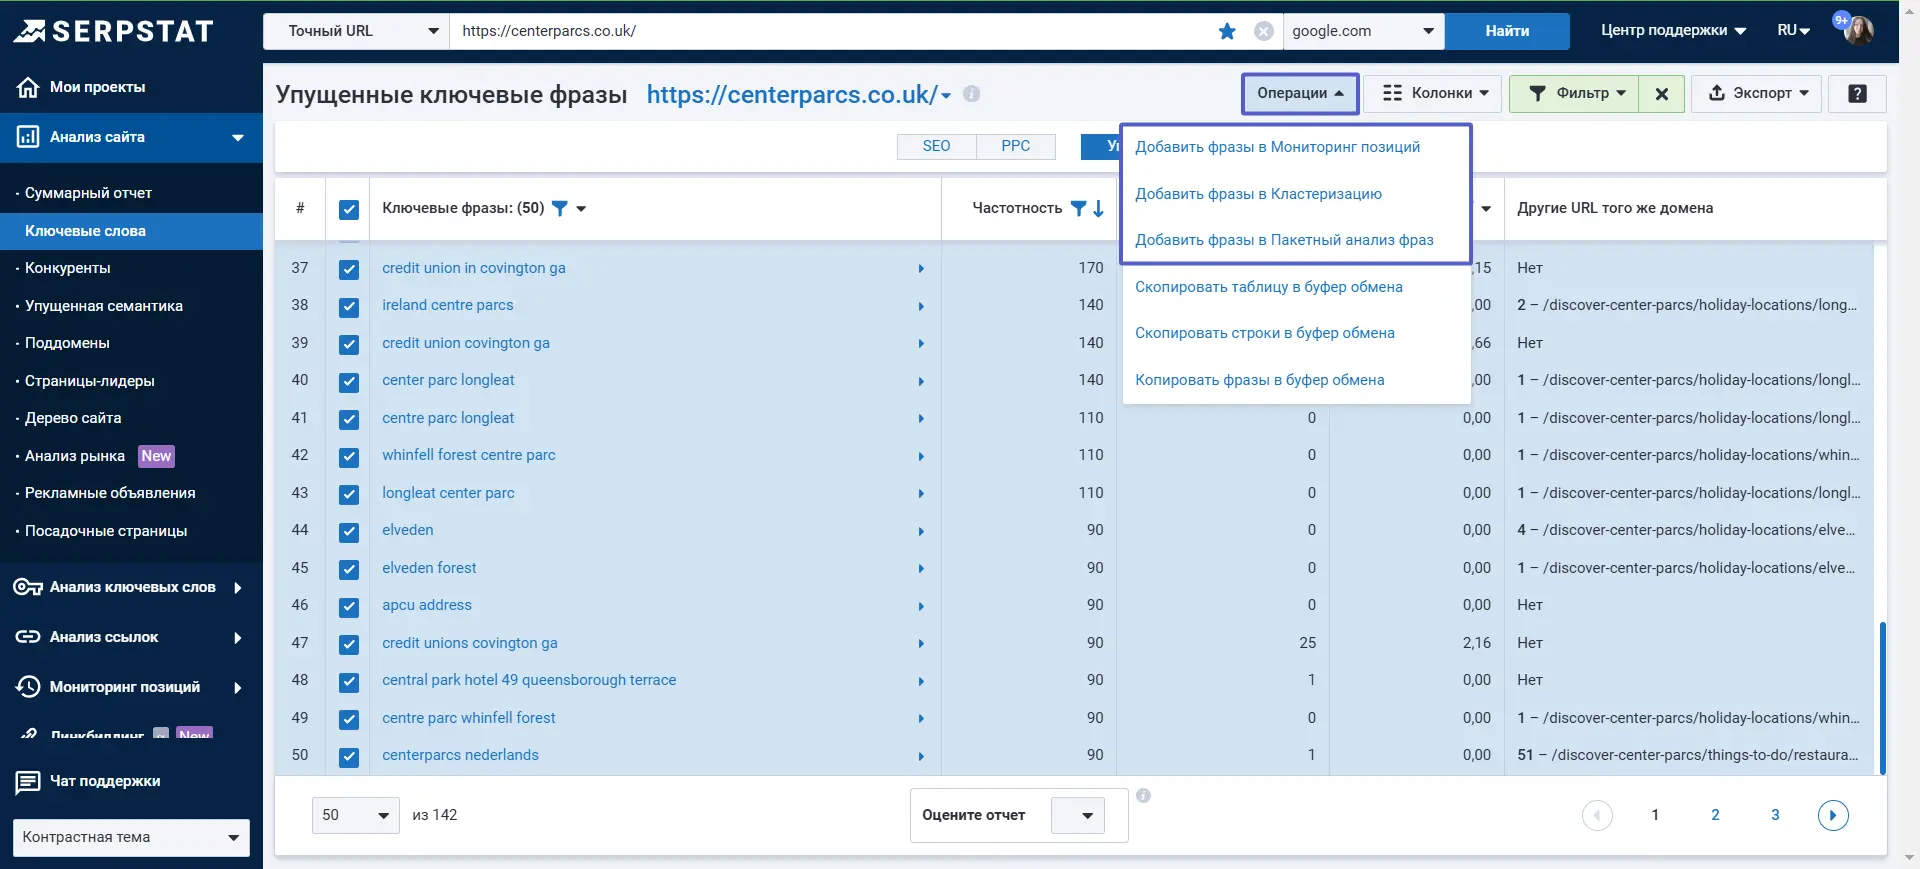1920x869 pixels.
Task: Select Добавить фразы в Пакетный анализ фраз
Action: coord(1284,240)
